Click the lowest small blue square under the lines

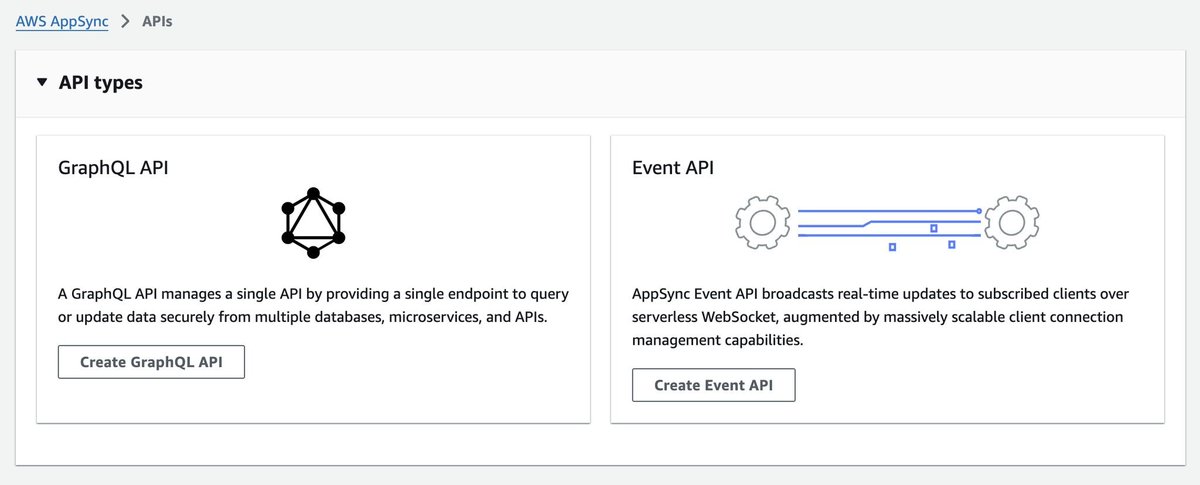click(892, 246)
